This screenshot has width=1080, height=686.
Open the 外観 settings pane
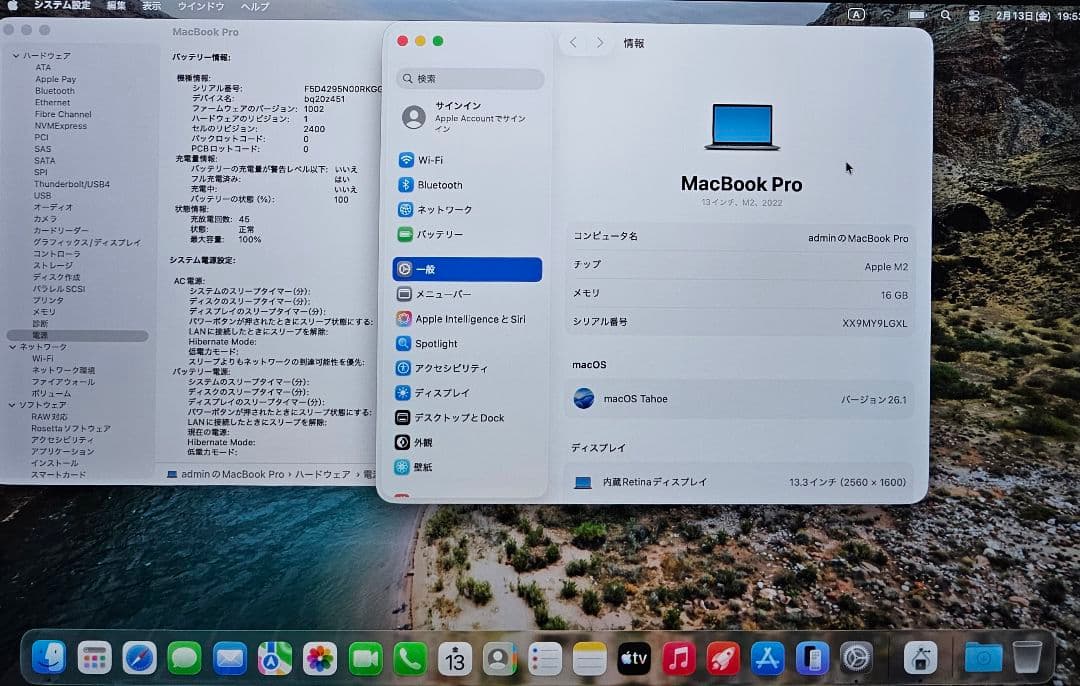click(x=425, y=442)
